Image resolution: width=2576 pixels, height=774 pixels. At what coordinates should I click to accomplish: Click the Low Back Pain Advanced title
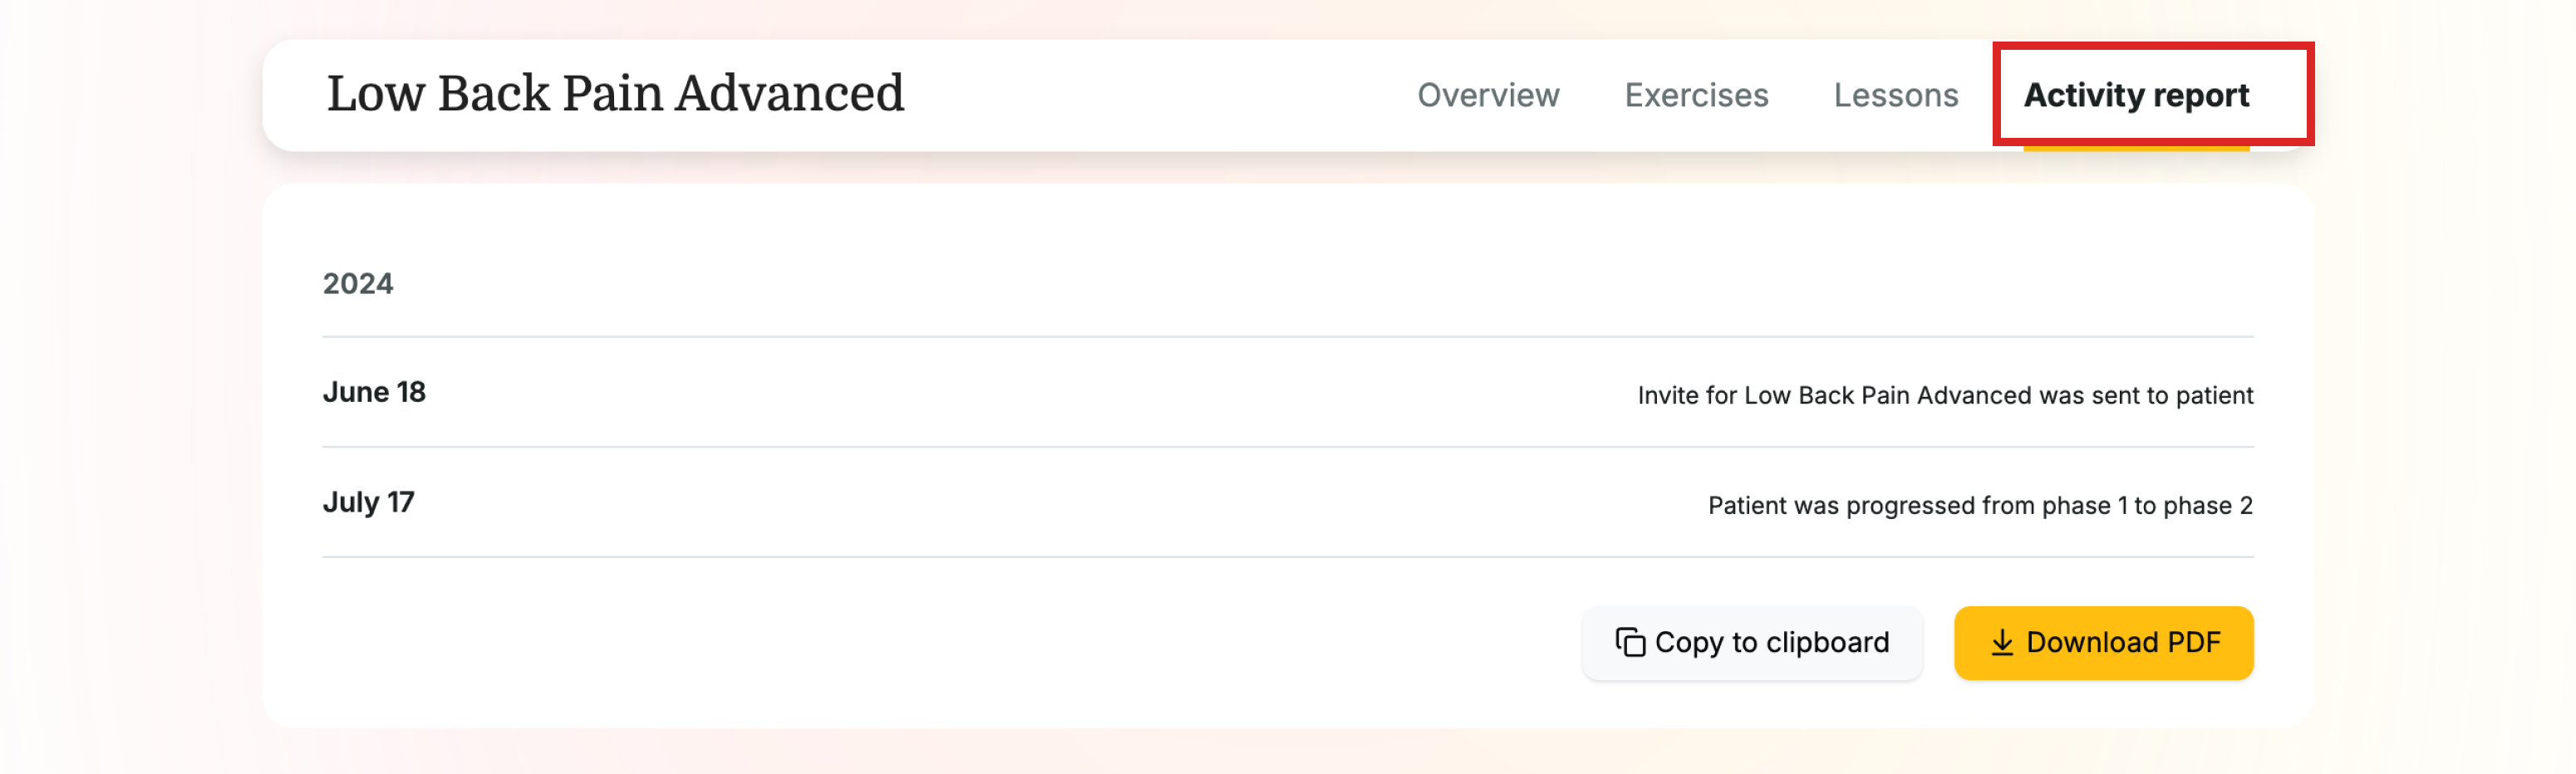click(x=615, y=94)
